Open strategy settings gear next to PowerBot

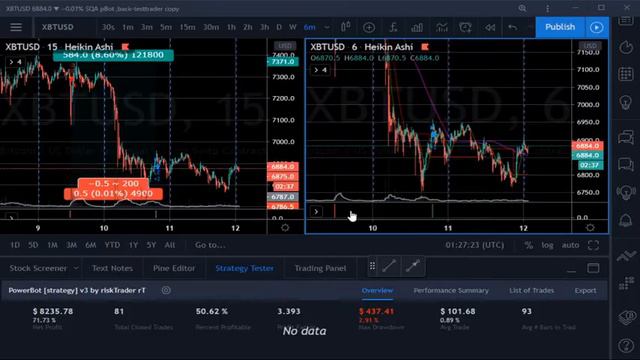point(166,290)
